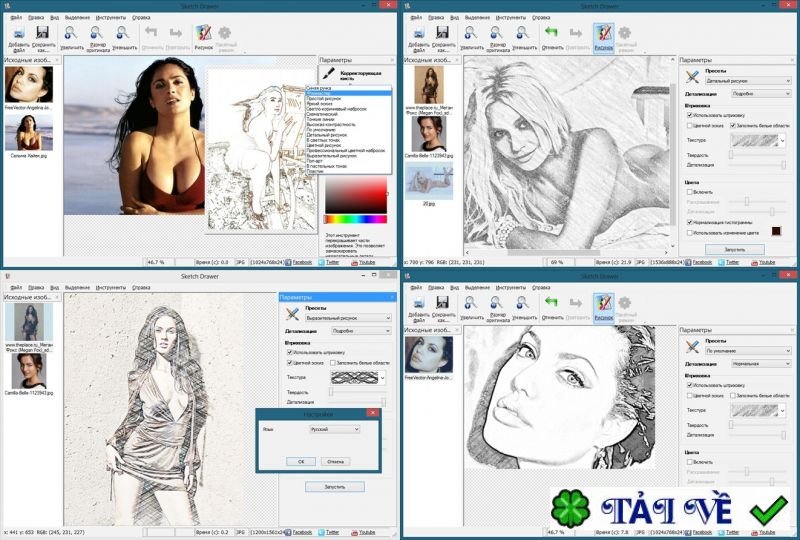
Task: Click Zoom Out magnifier in top-right window
Action: pos(522,33)
